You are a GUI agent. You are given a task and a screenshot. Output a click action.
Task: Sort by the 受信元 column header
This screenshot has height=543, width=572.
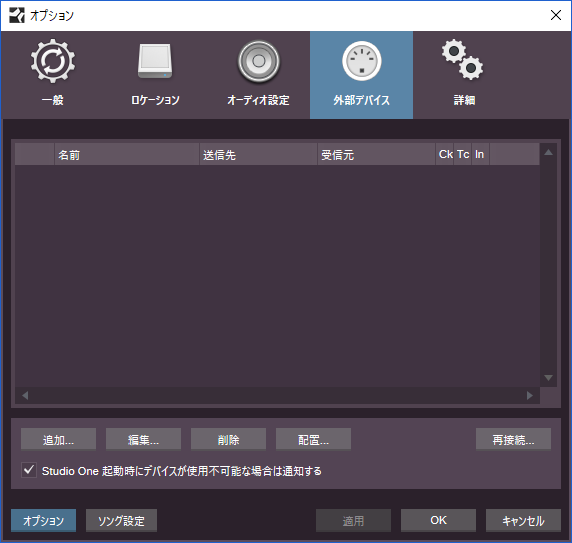click(376, 154)
